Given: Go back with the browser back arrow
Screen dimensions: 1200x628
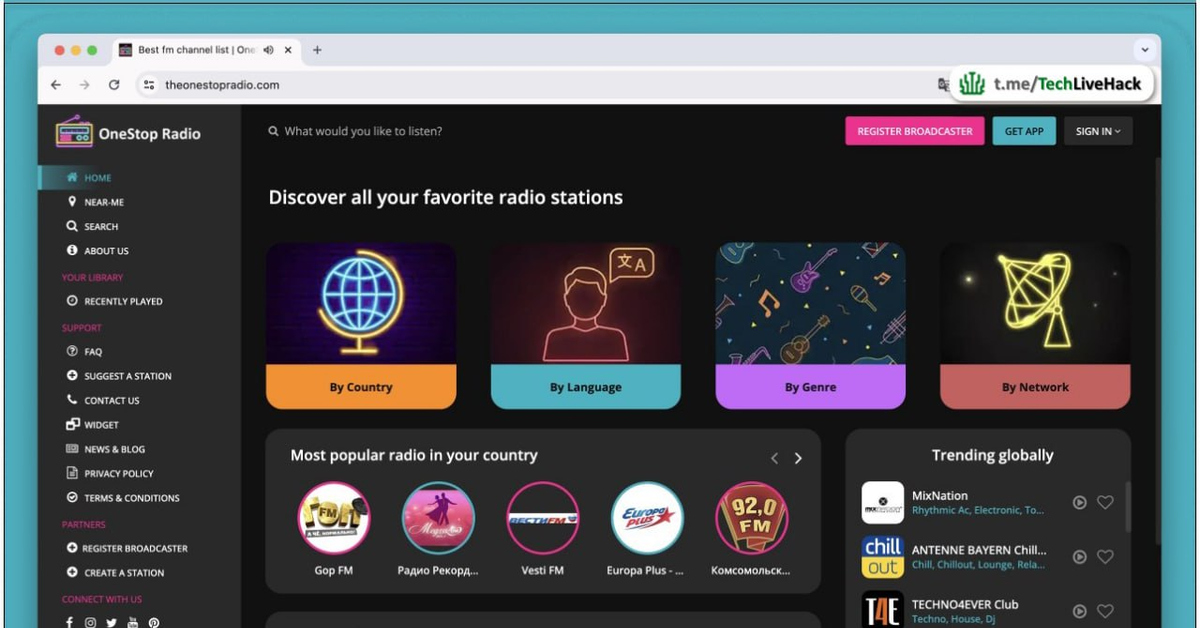Looking at the screenshot, I should (56, 85).
